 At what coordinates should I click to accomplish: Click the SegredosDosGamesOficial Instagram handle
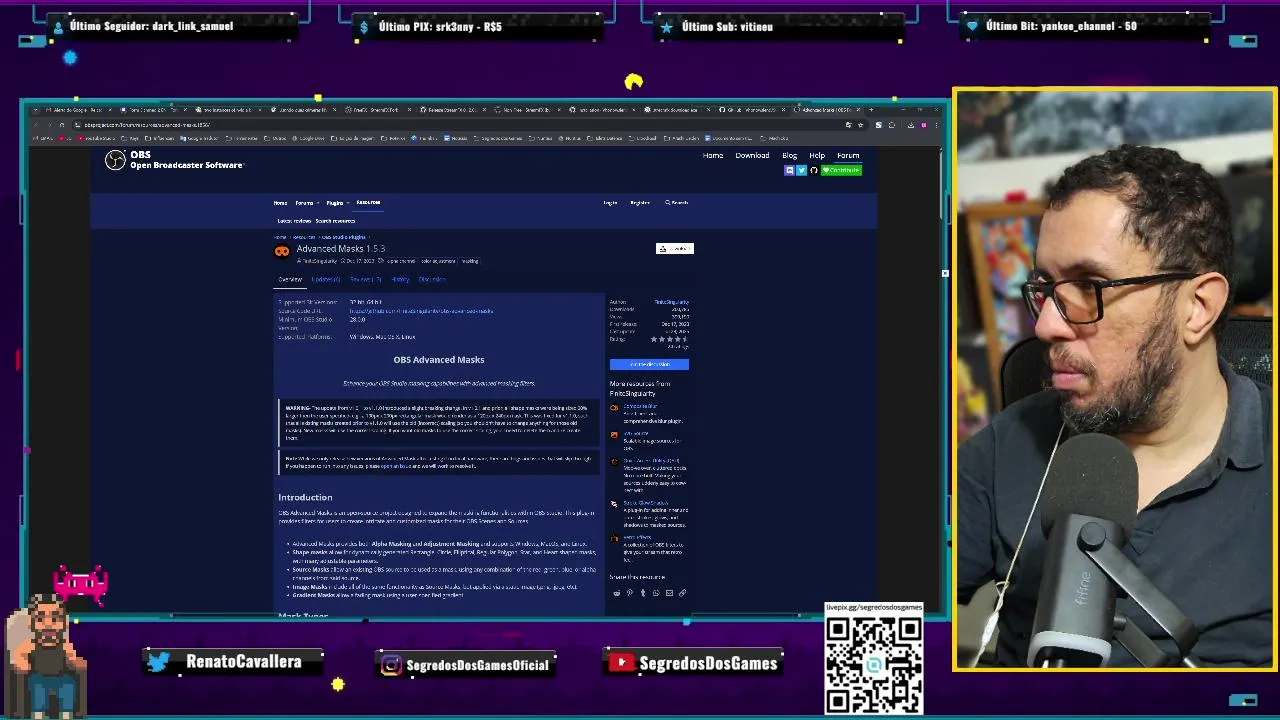478,665
